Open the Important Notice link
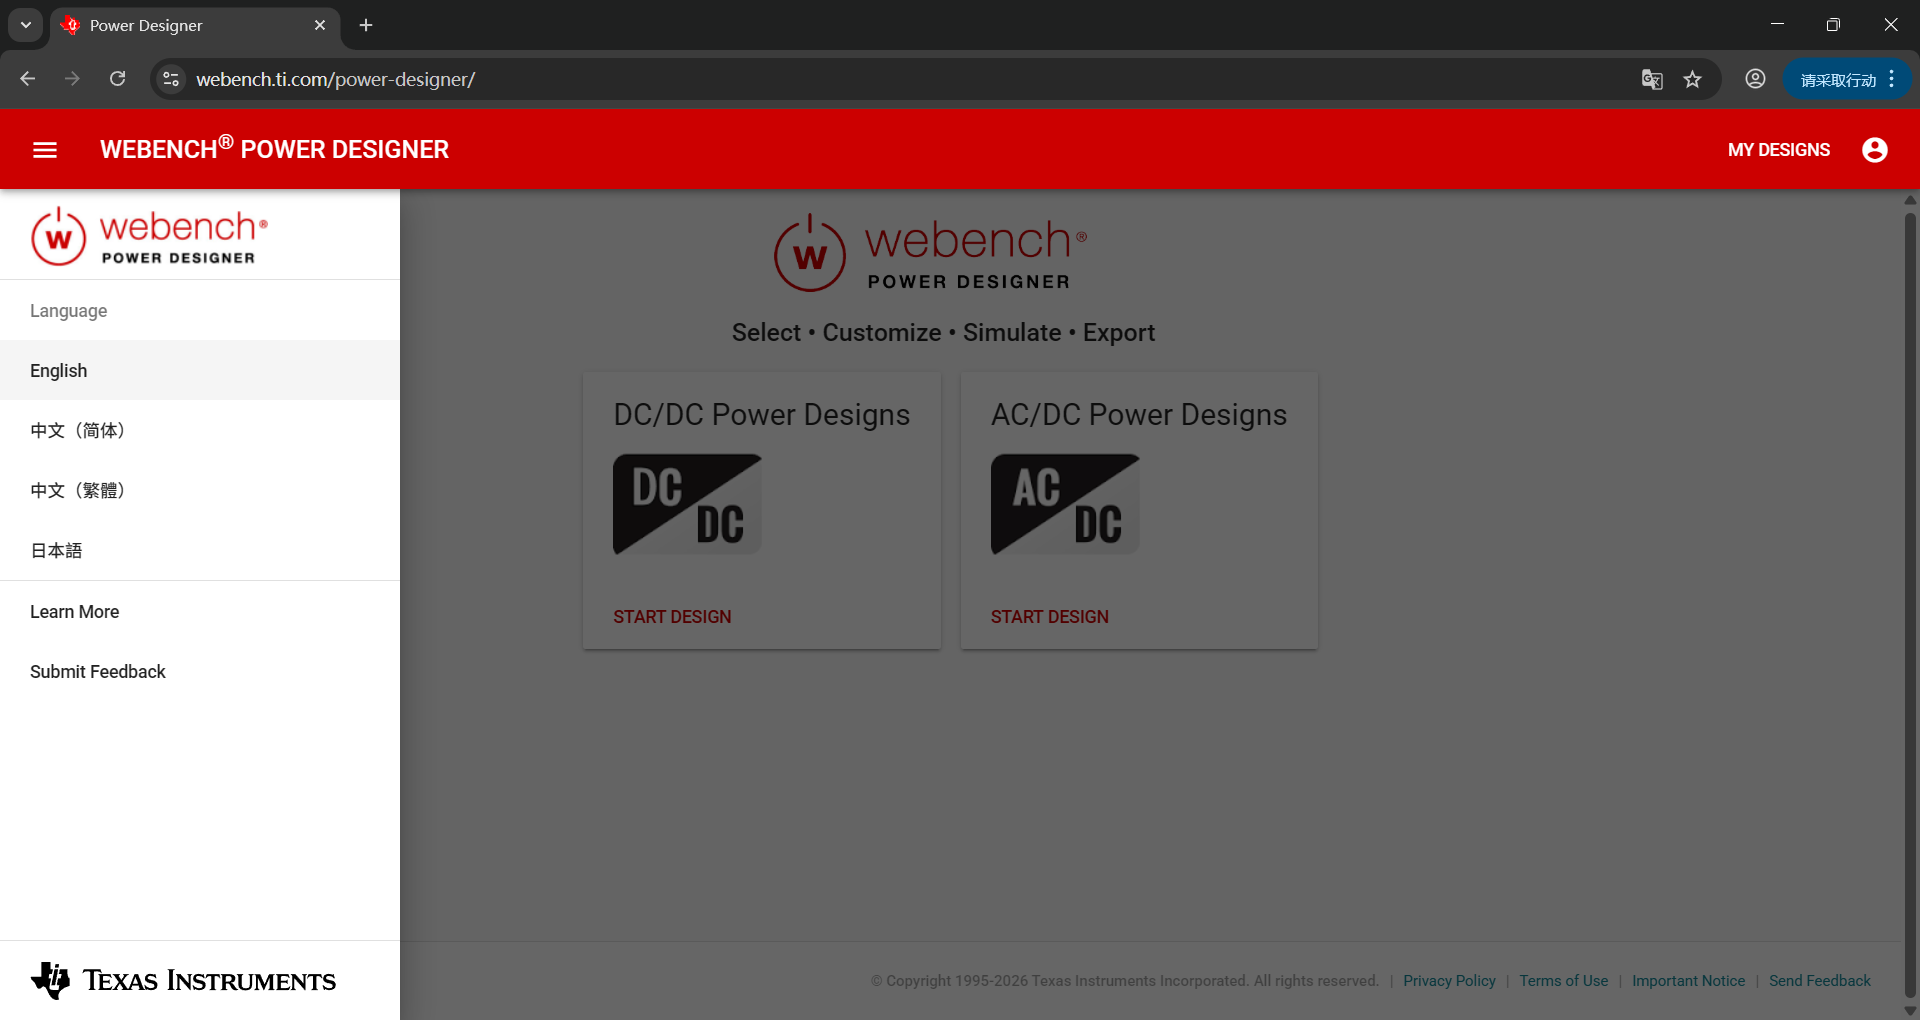 1688,981
